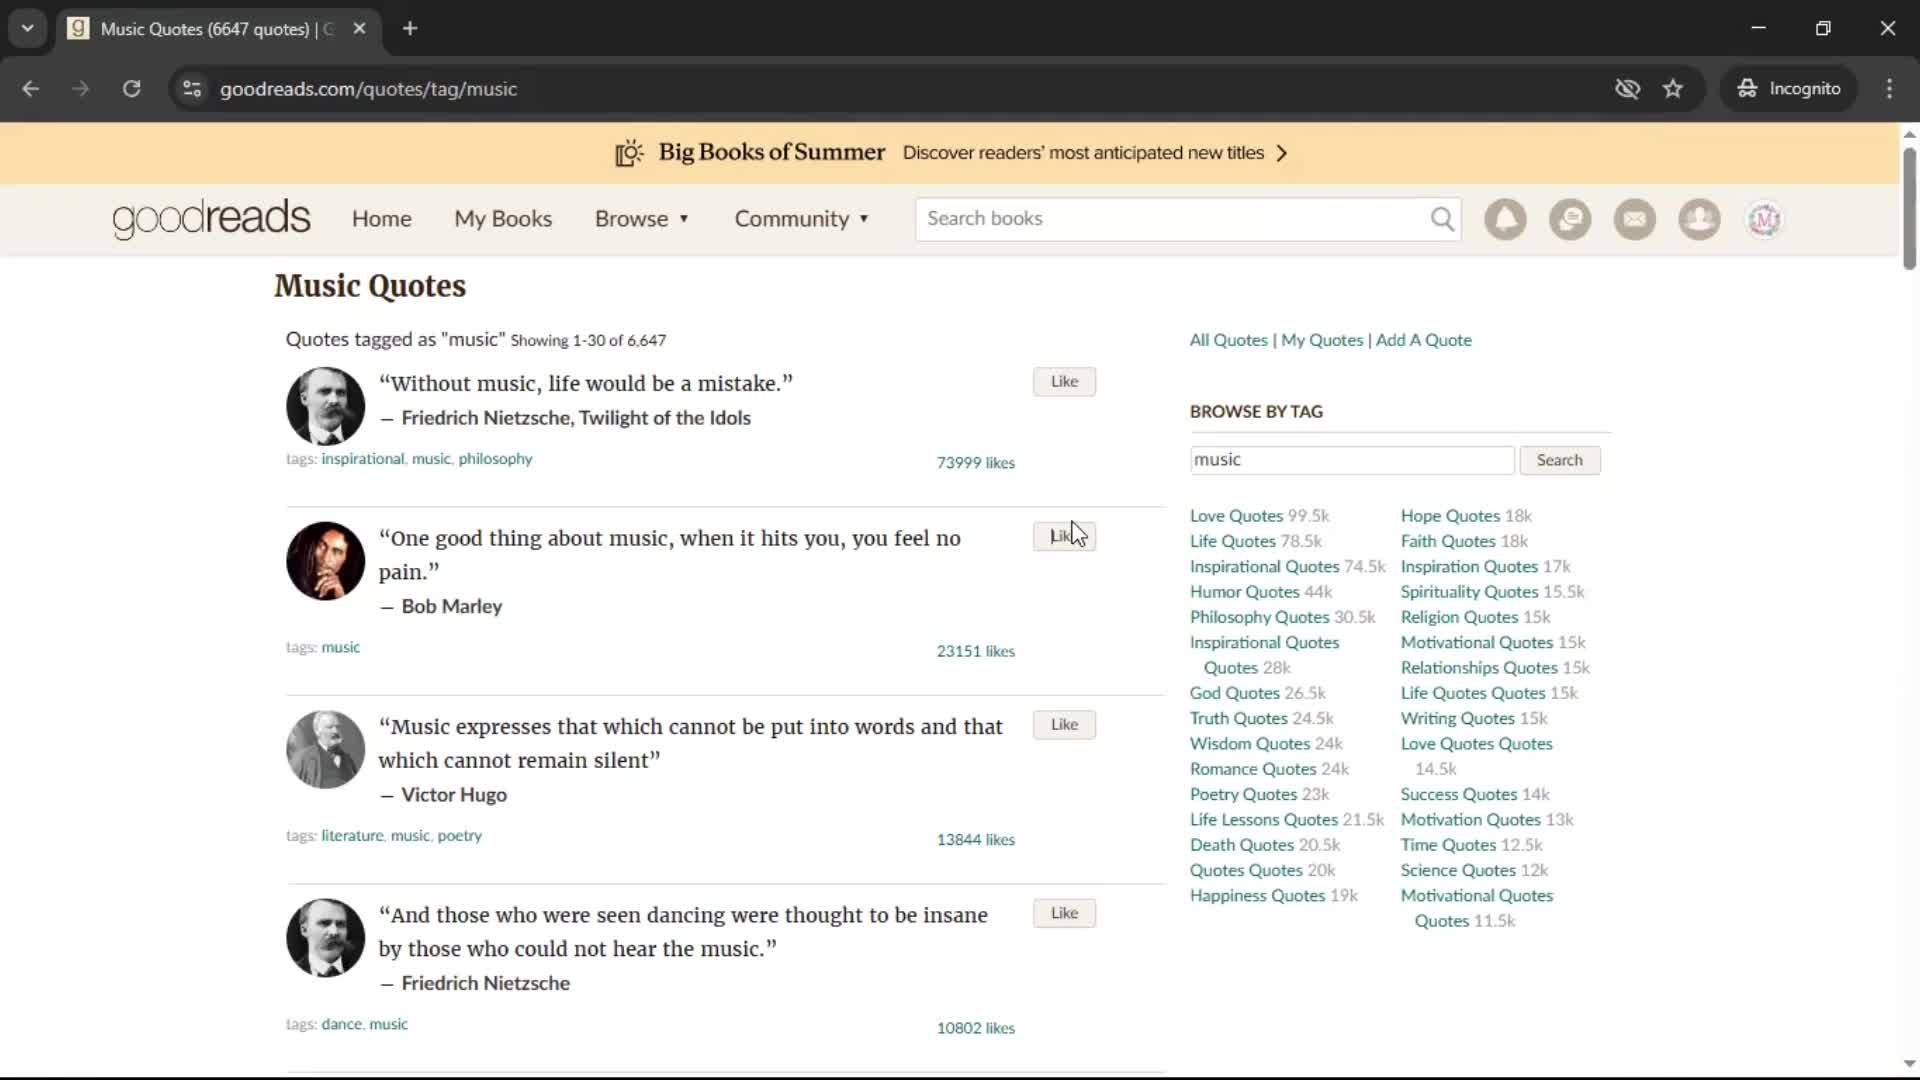Open the notifications bell icon

tap(1505, 219)
